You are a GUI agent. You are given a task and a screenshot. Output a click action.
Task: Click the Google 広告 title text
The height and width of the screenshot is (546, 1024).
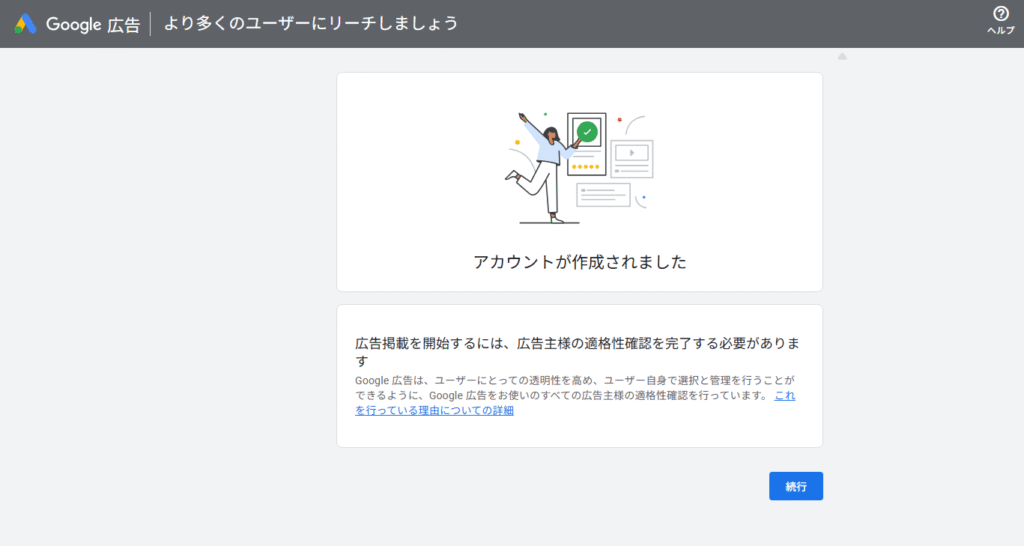(93, 25)
